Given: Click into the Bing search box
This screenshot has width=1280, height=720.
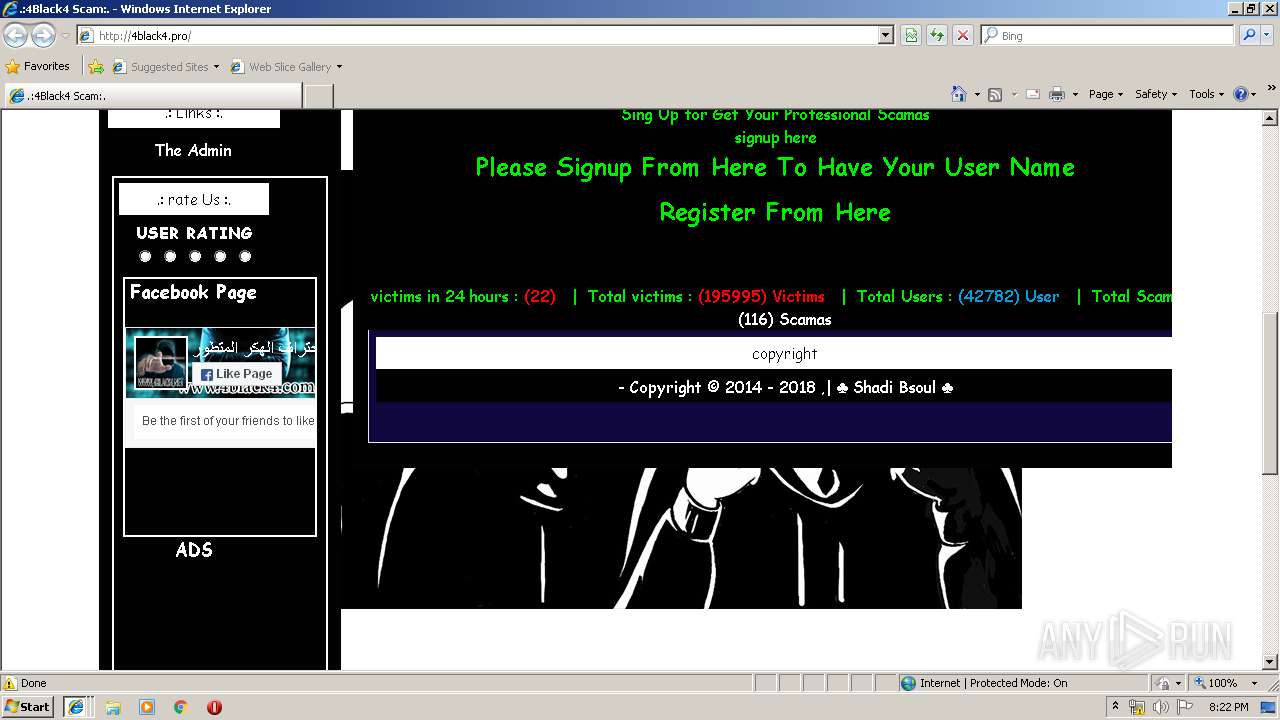Looking at the screenshot, I should [x=1108, y=35].
